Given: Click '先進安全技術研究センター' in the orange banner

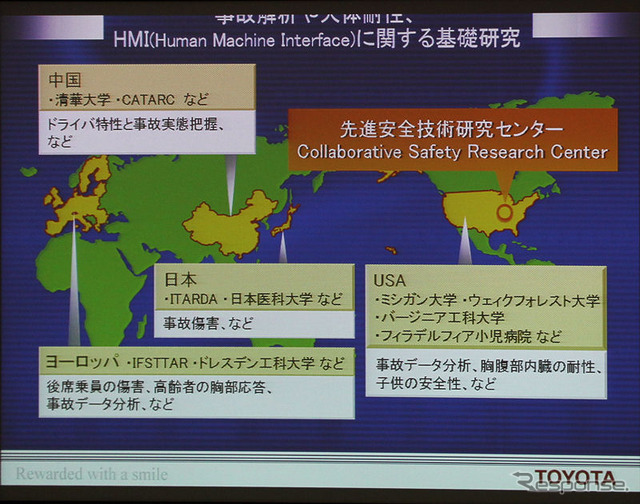Looking at the screenshot, I should 452,129.
